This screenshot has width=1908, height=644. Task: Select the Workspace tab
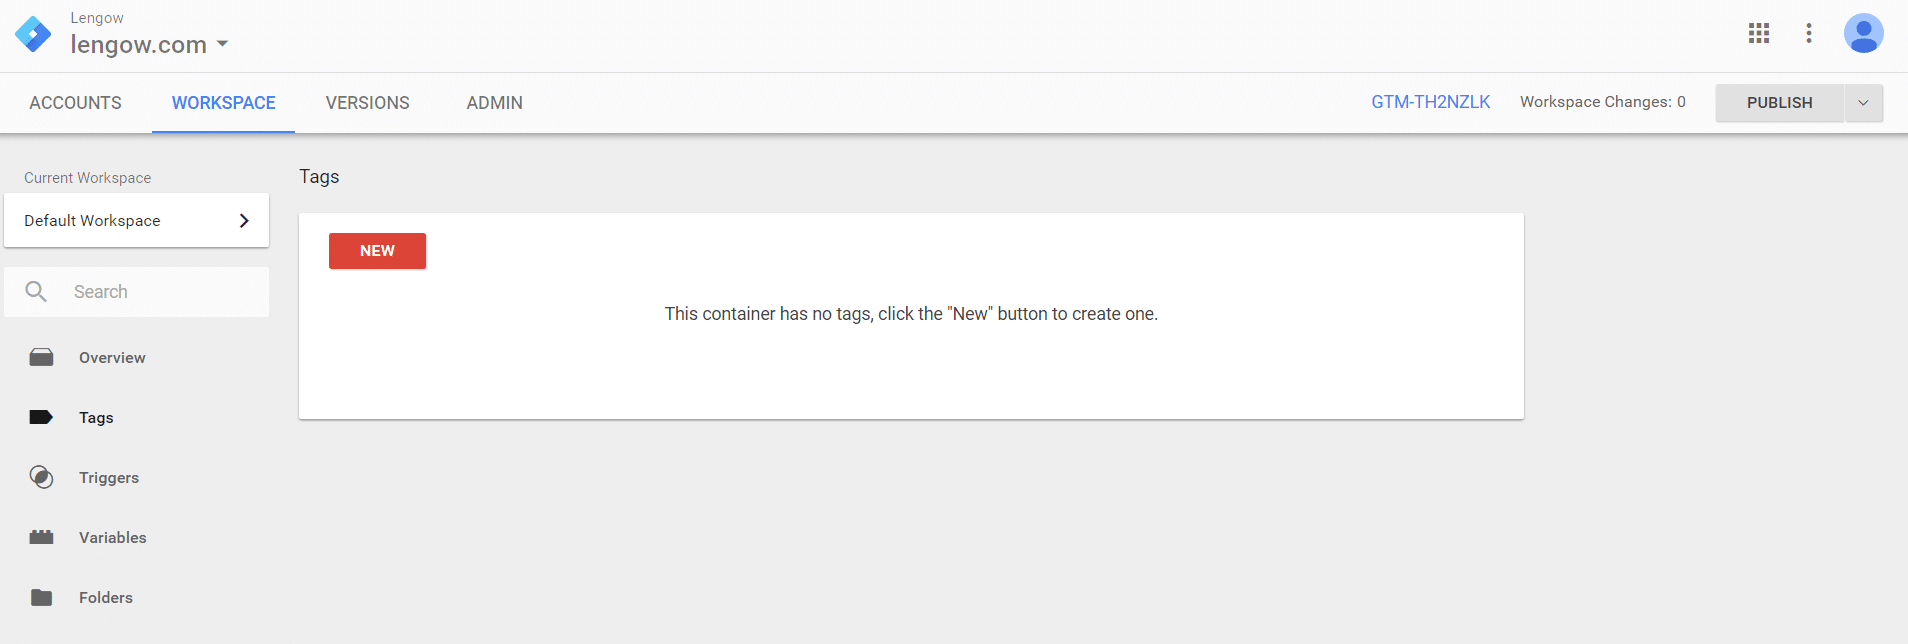[223, 103]
